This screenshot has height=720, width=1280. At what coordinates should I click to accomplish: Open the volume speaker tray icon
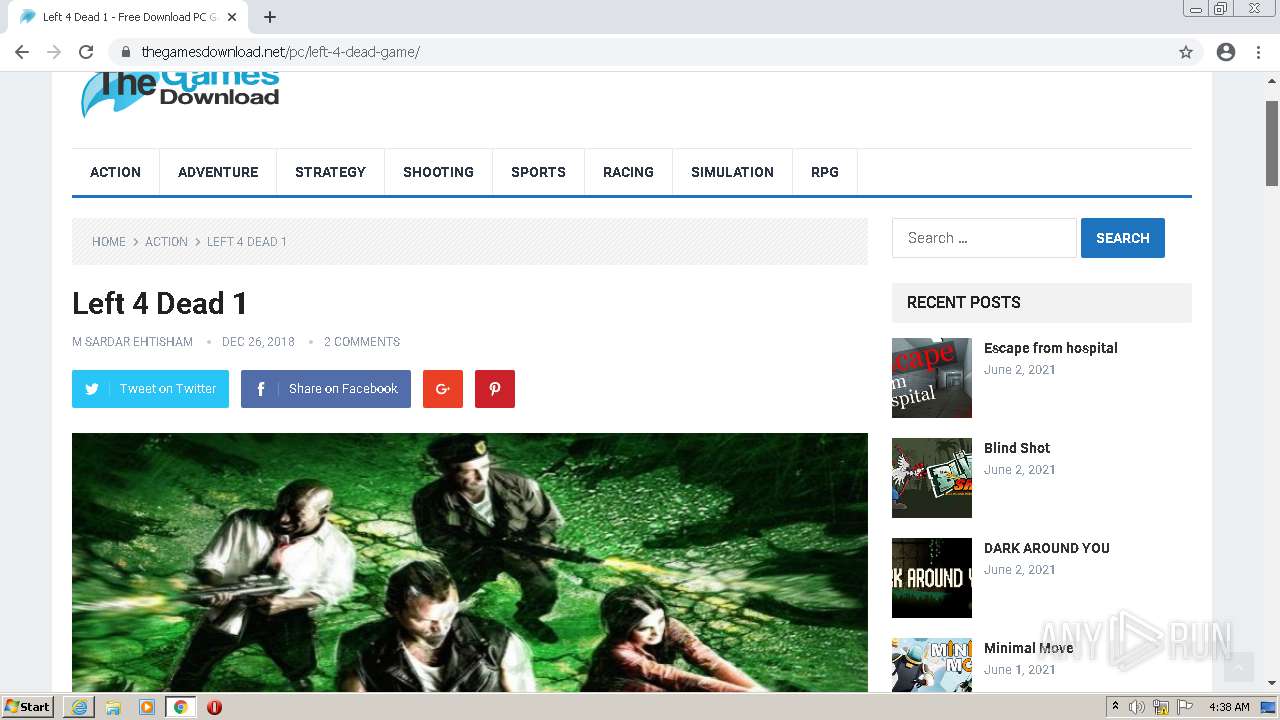tap(1137, 707)
